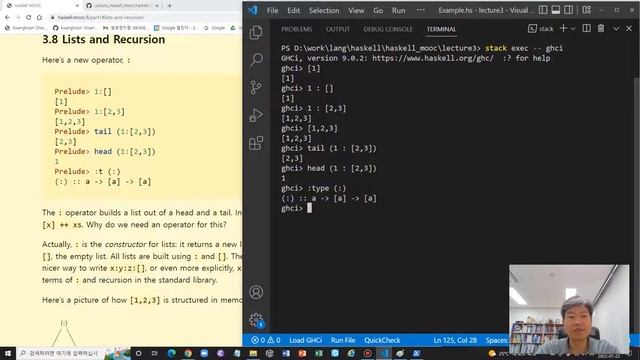The image size is (640, 360).
Task: Toggle the primary side bar layout icon
Action: 543,10
